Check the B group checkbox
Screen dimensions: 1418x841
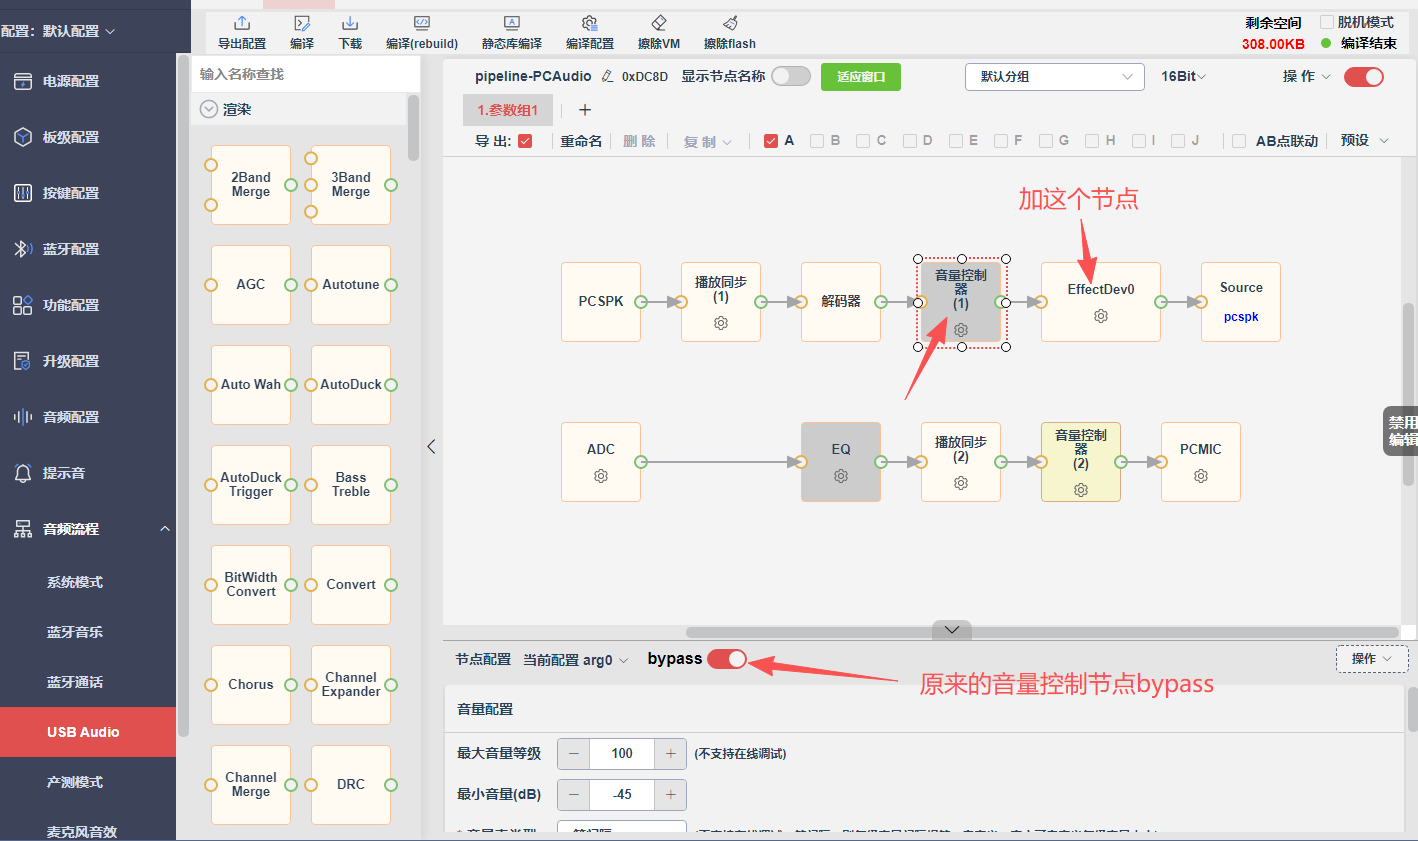[x=817, y=141]
